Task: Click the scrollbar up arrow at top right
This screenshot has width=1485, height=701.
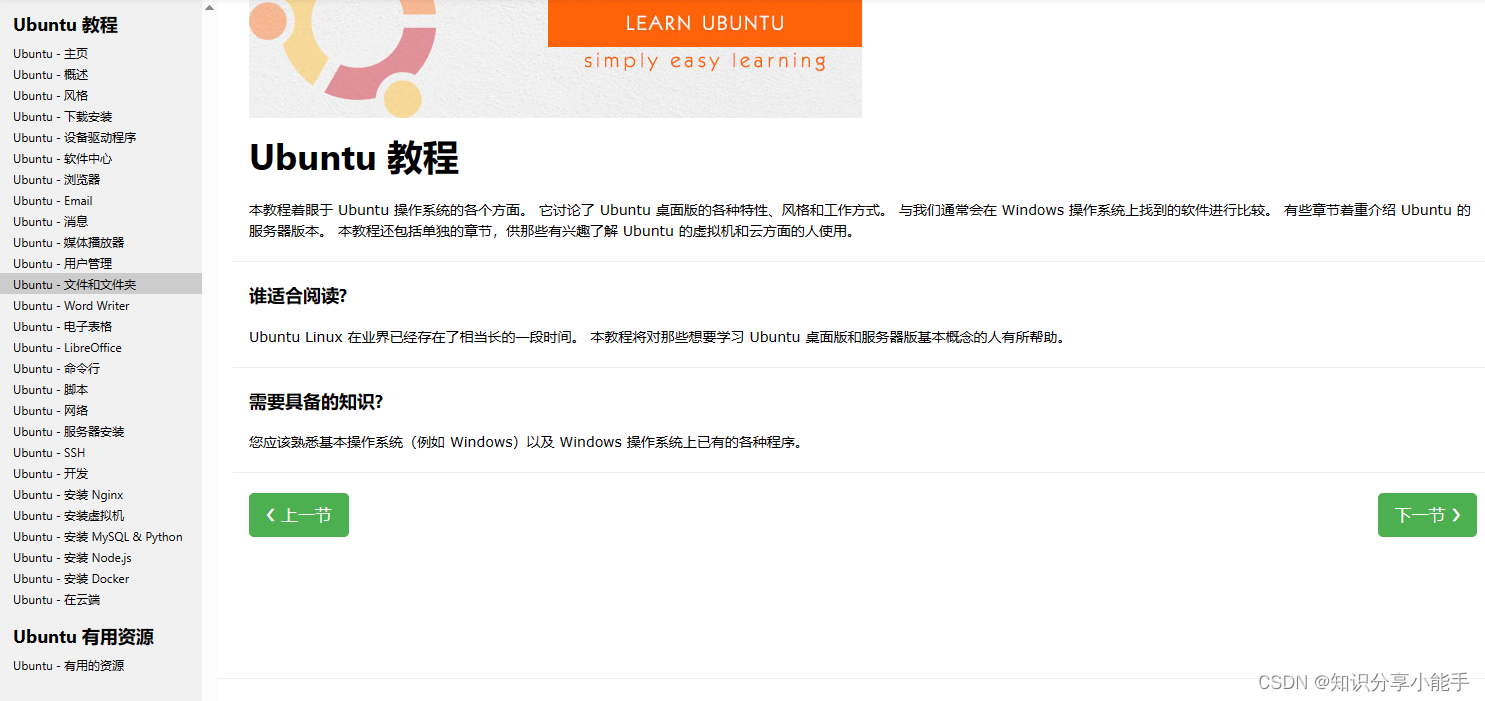Action: pos(209,7)
